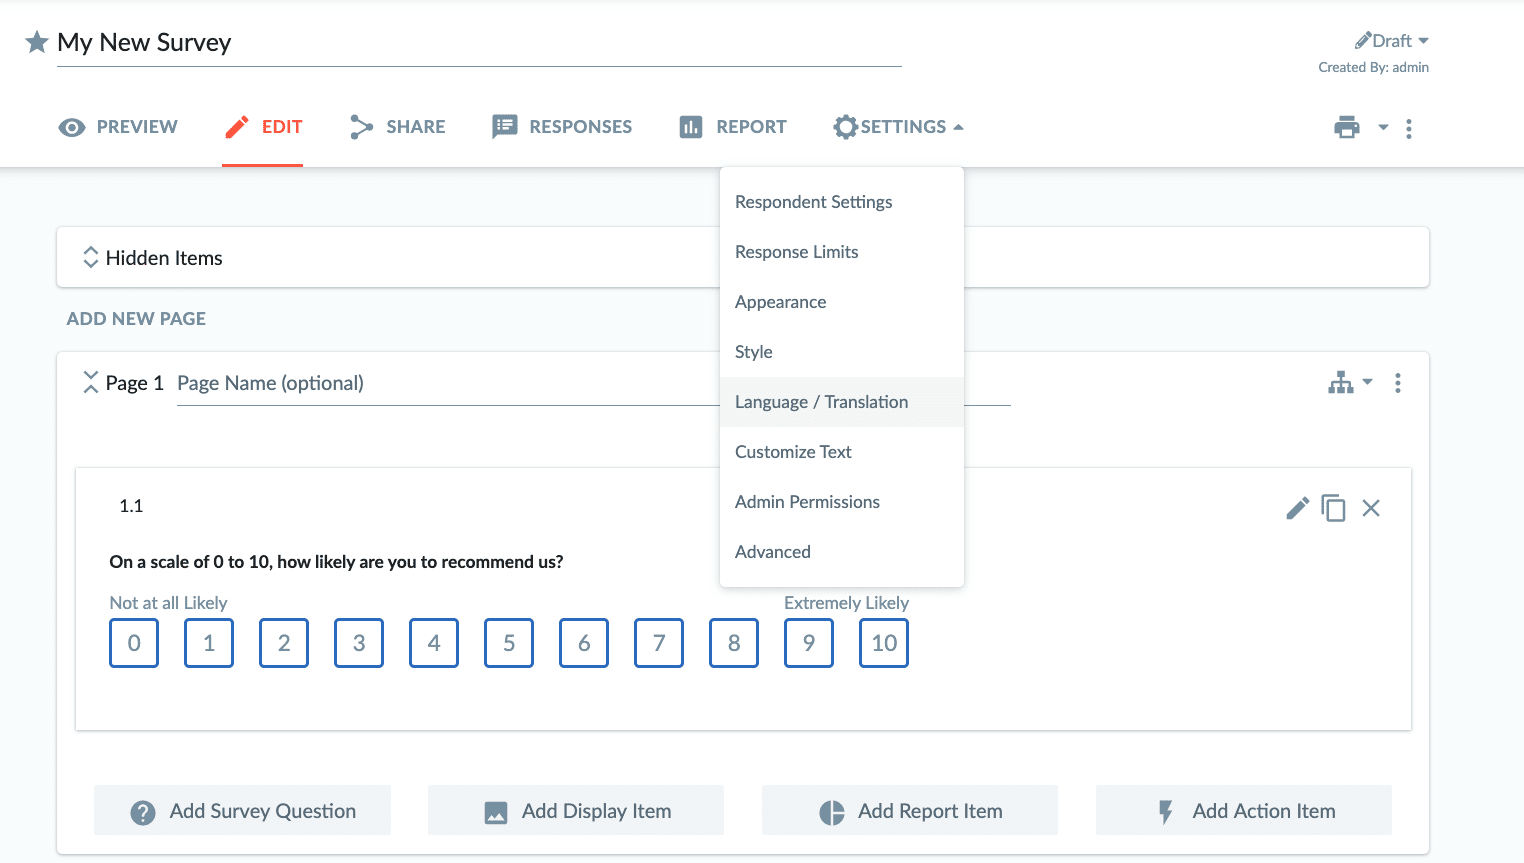
Task: Open the print survey icon
Action: click(1347, 128)
